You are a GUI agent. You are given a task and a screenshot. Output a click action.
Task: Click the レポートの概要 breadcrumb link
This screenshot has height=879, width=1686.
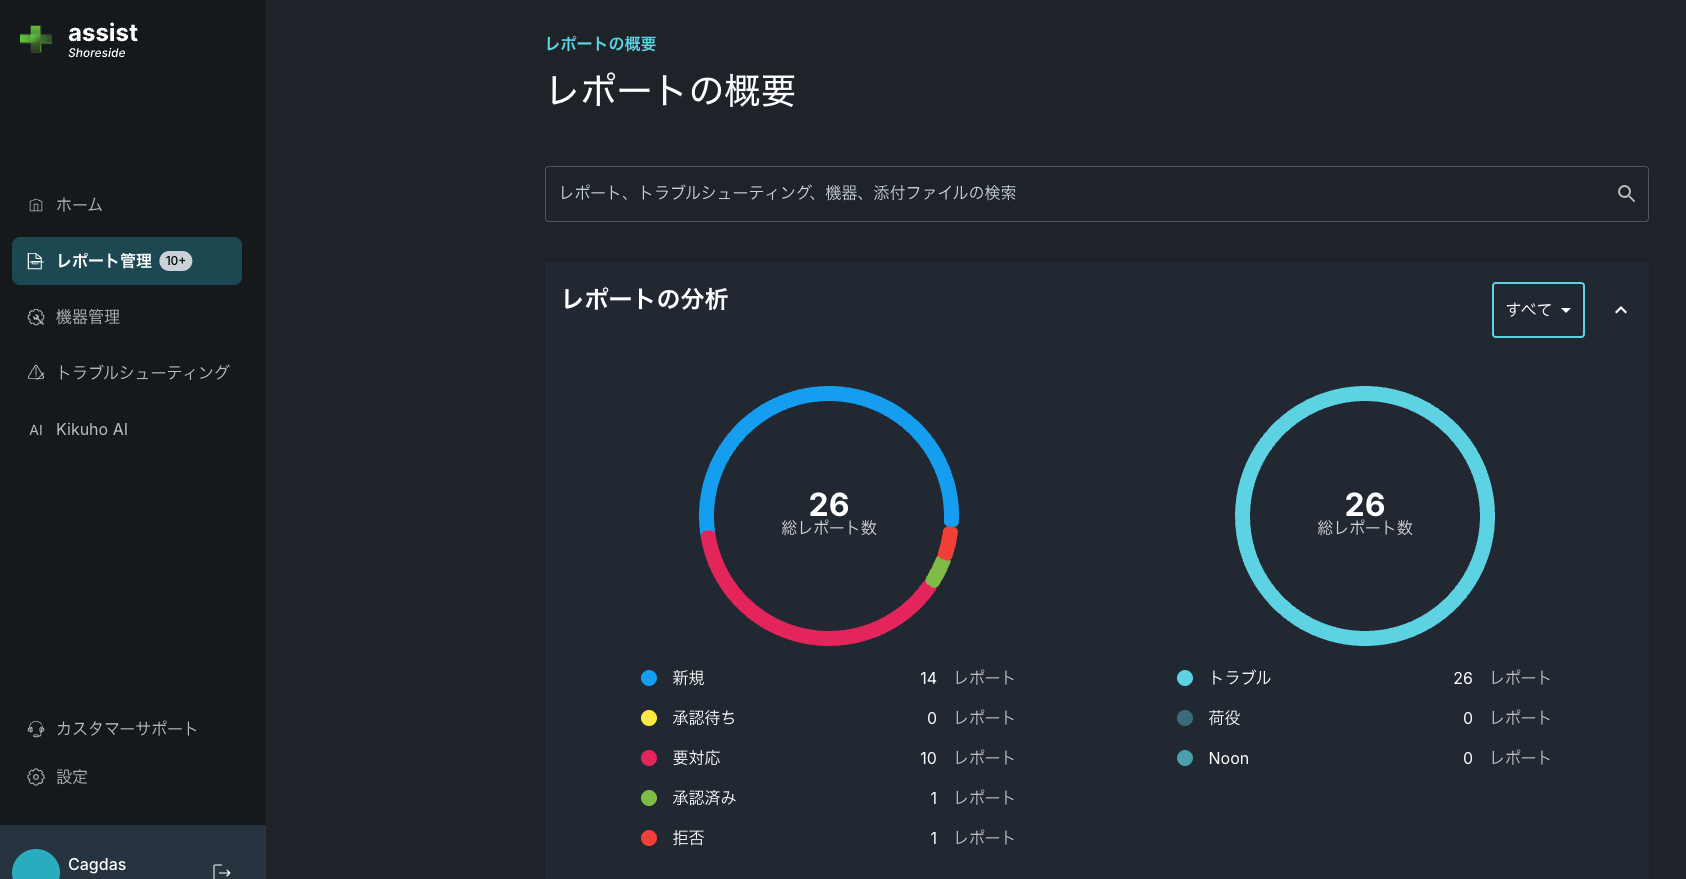[x=601, y=44]
